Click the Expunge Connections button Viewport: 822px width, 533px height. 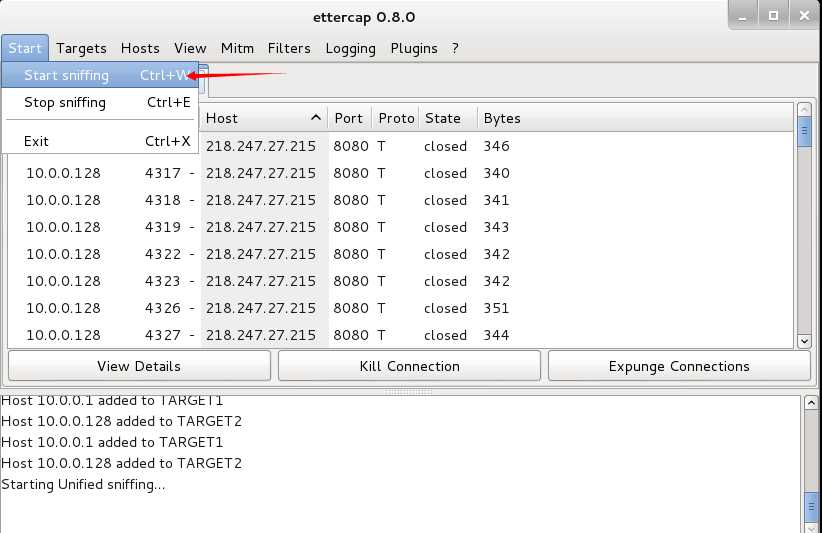tap(679, 366)
